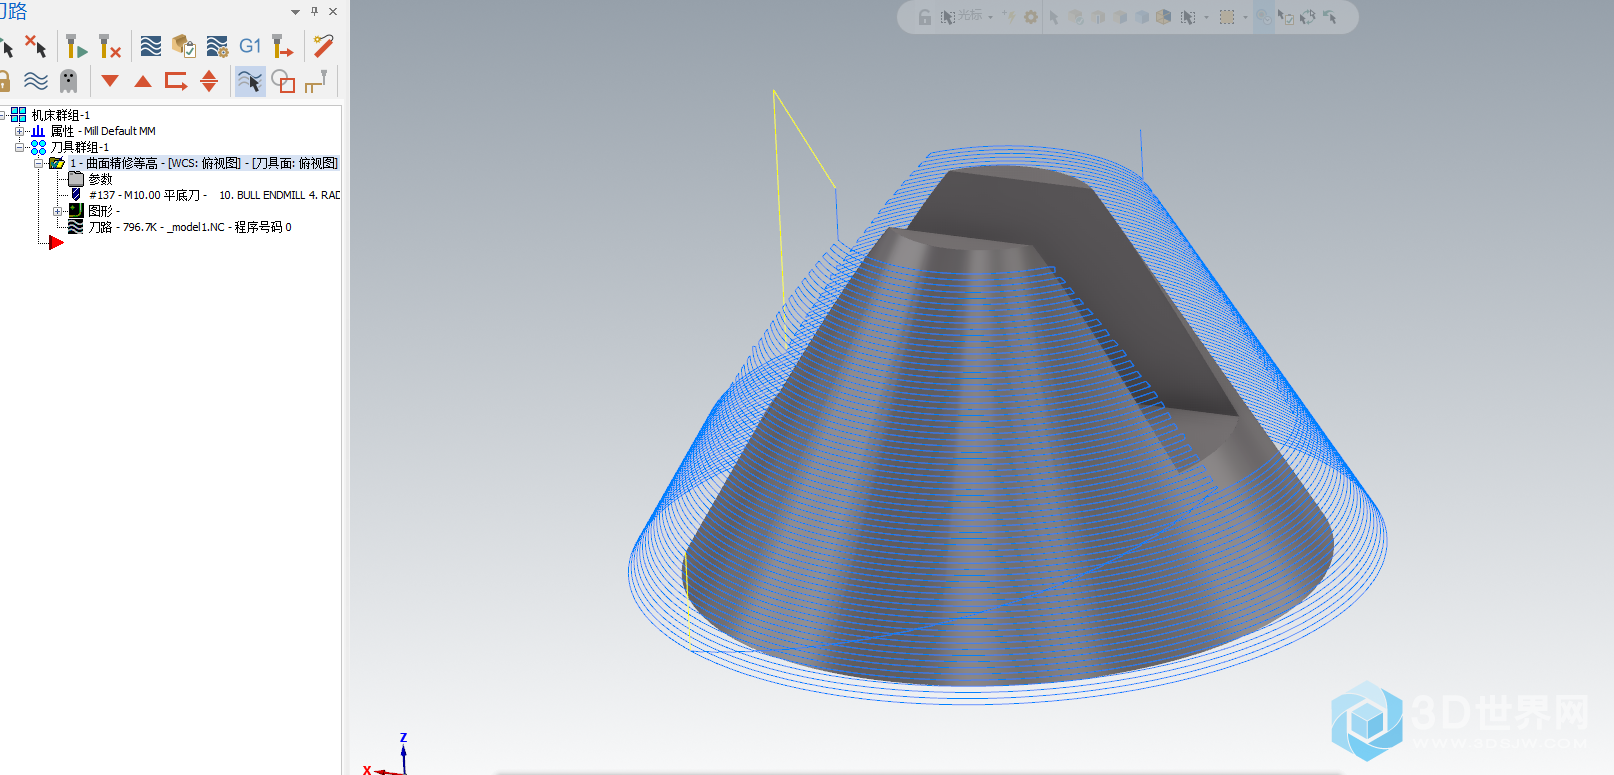
Task: Click the plain select arrow in selection bar
Action: pos(1054,17)
